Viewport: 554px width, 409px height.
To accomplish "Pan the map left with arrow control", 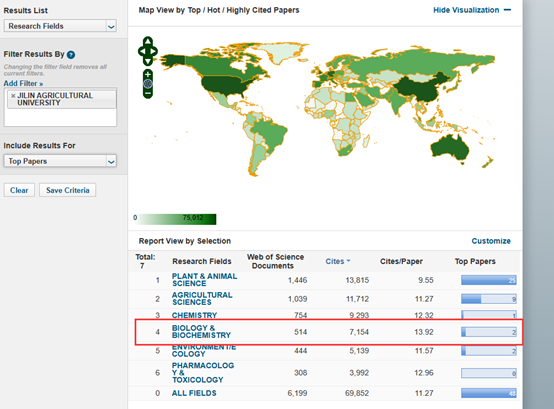I will point(142,51).
